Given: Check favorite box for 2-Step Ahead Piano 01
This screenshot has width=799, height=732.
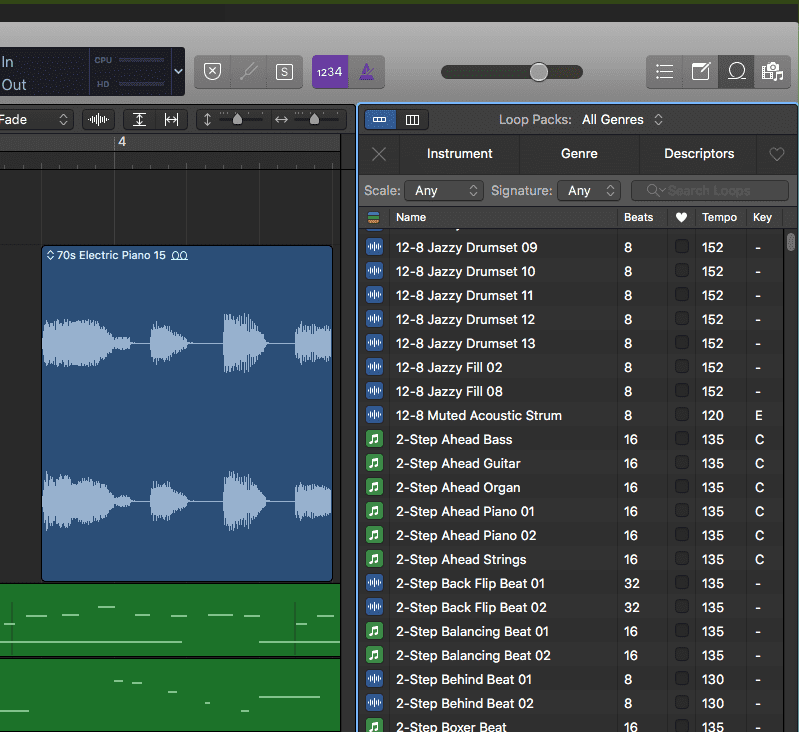Looking at the screenshot, I should point(682,510).
